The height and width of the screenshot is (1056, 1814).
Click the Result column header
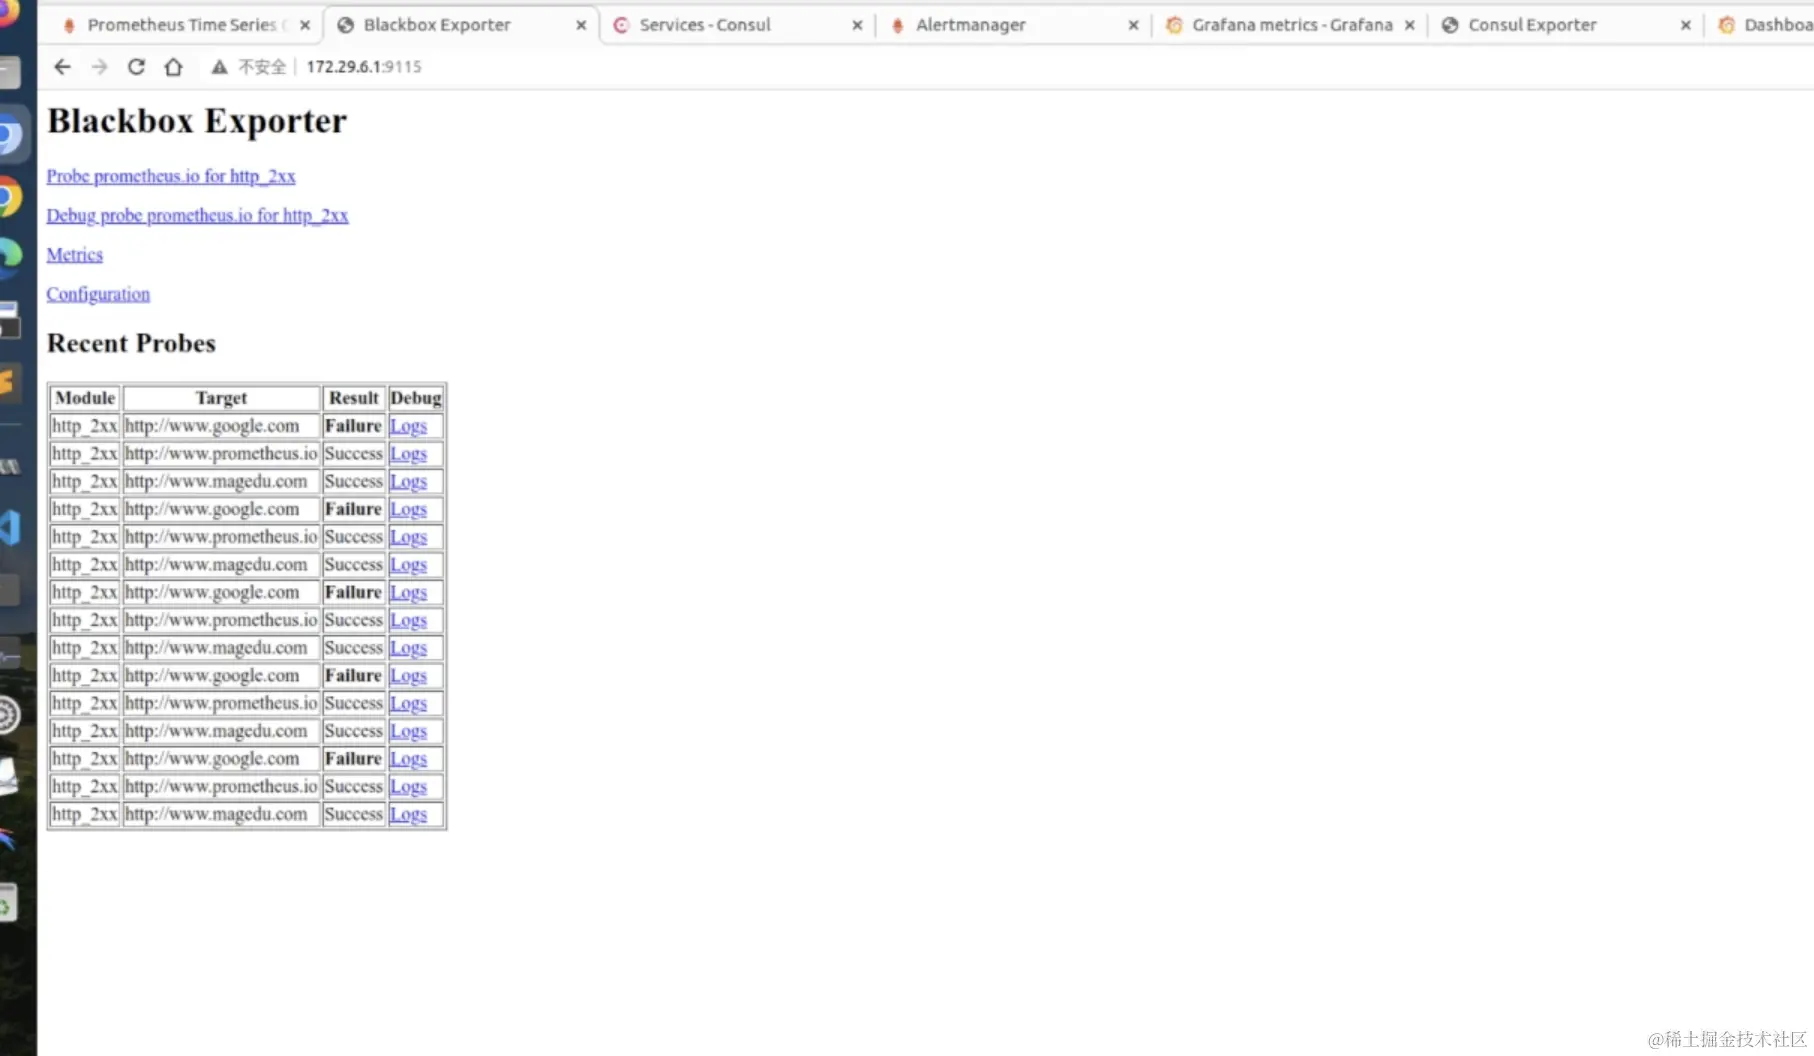[354, 398]
